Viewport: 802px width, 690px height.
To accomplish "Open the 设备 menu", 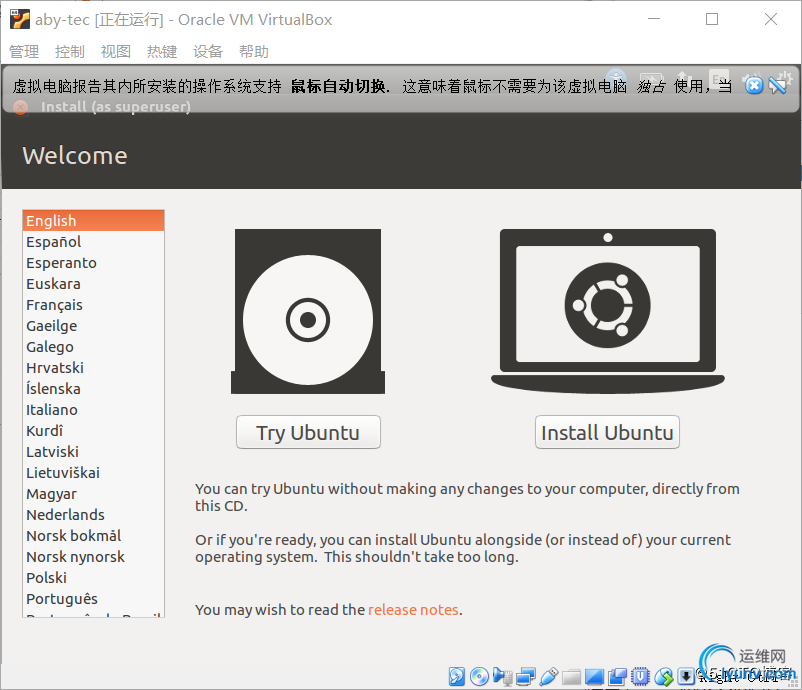I will (x=208, y=51).
